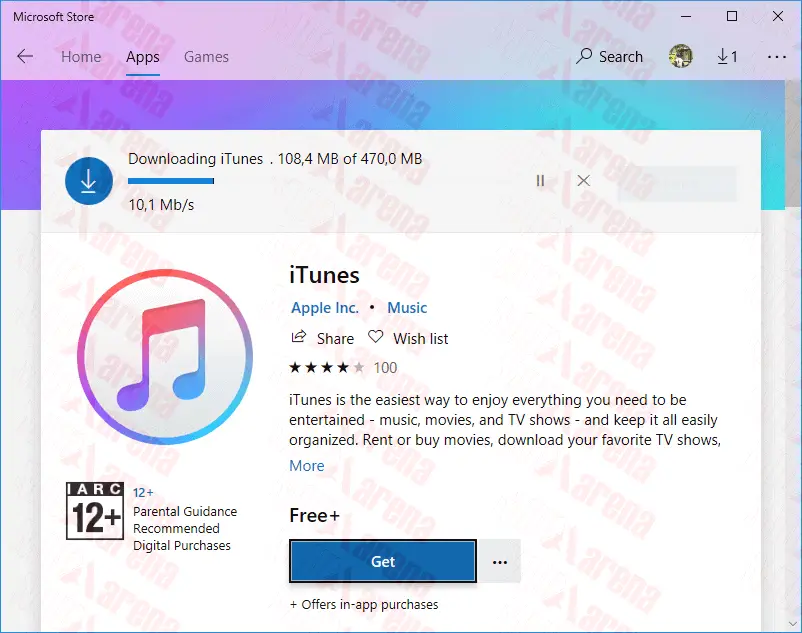Maximize the Microsoft Store window
The height and width of the screenshot is (633, 802).
732,16
